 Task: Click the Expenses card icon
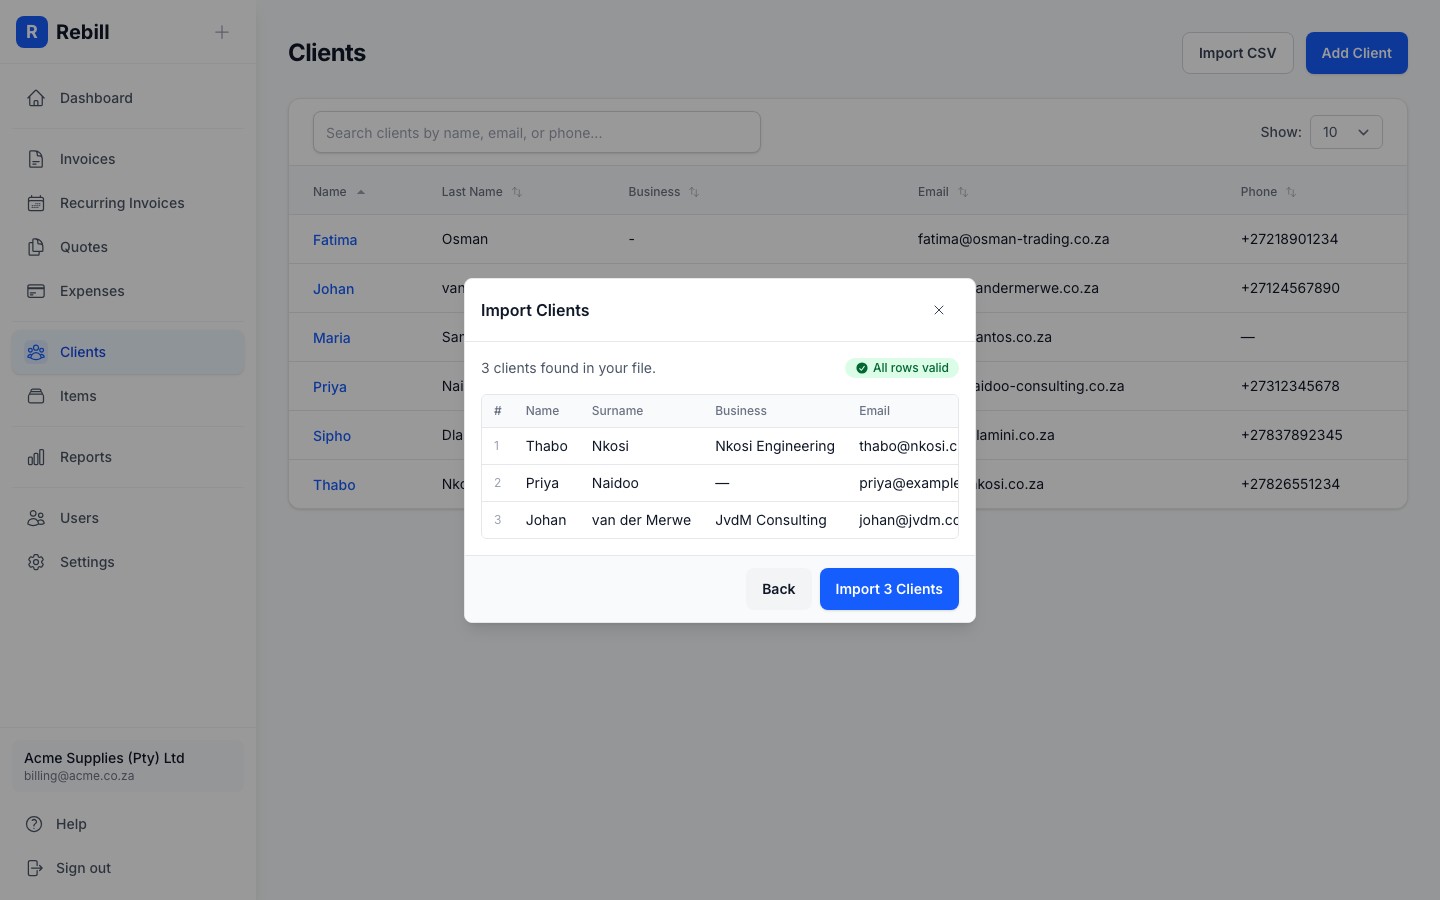(36, 290)
